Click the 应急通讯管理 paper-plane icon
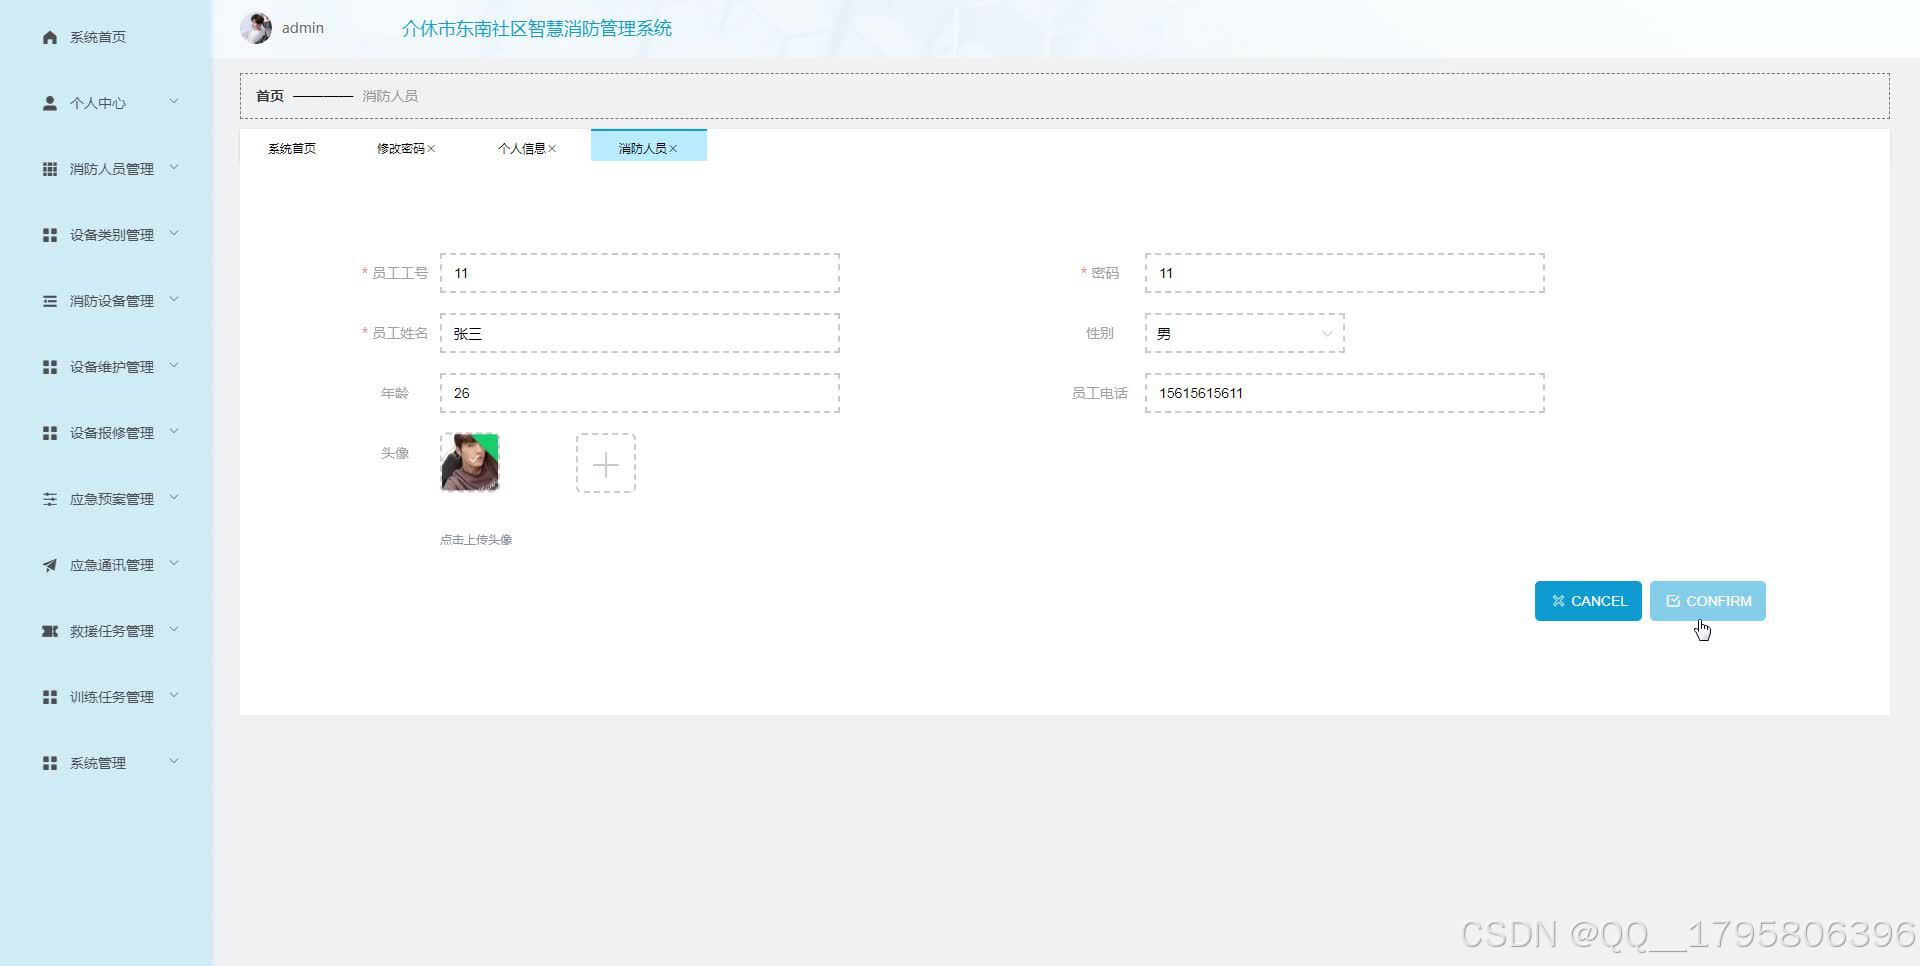Image resolution: width=1920 pixels, height=966 pixels. [49, 564]
